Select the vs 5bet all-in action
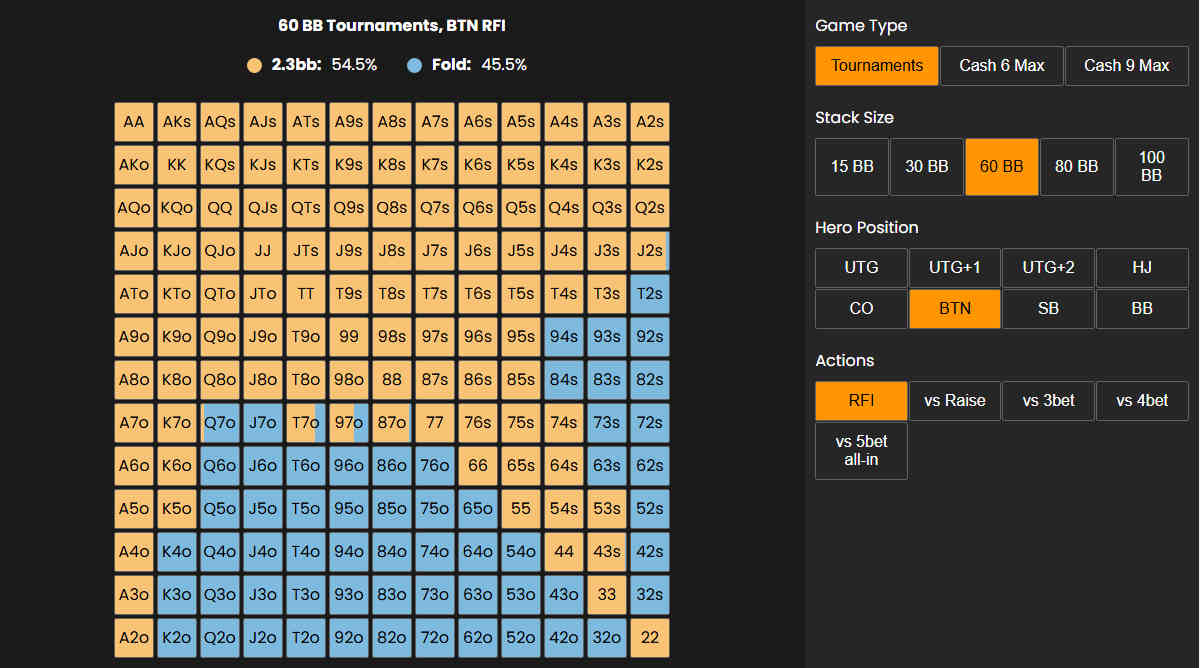Screen dimensions: 1200x668 861,450
